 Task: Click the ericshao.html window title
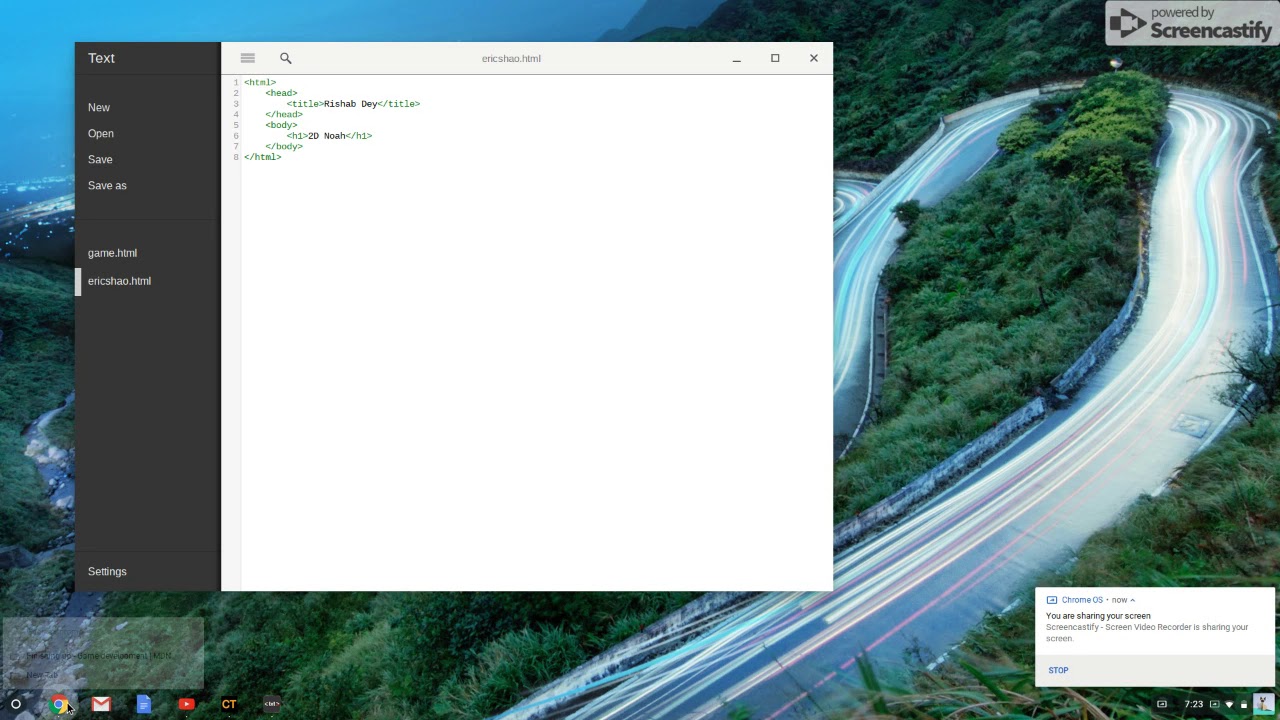click(511, 58)
